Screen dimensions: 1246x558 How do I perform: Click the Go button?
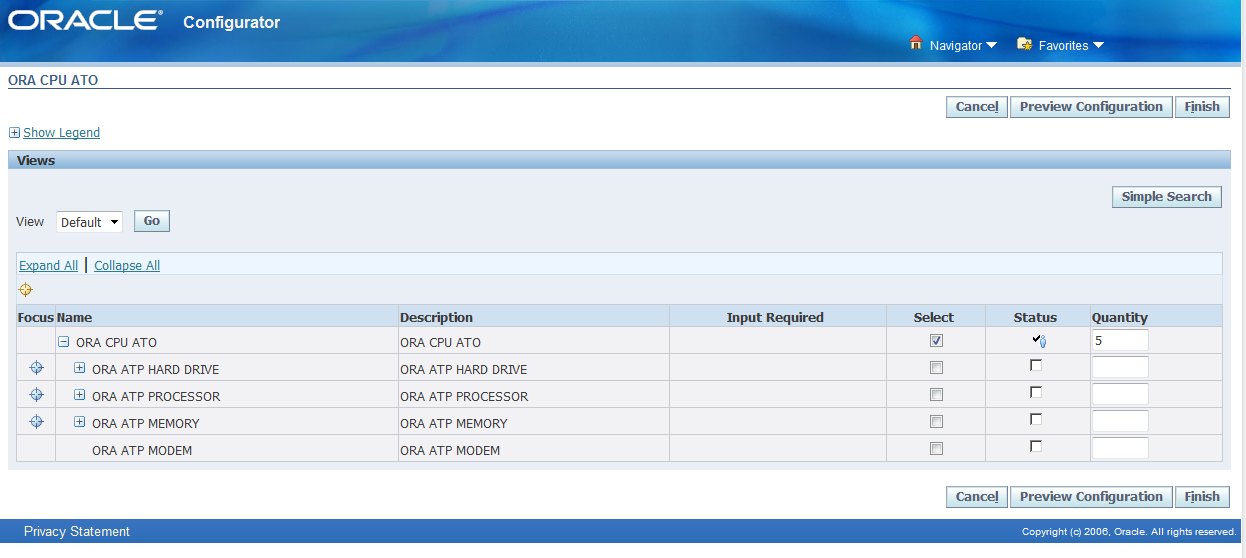[152, 221]
